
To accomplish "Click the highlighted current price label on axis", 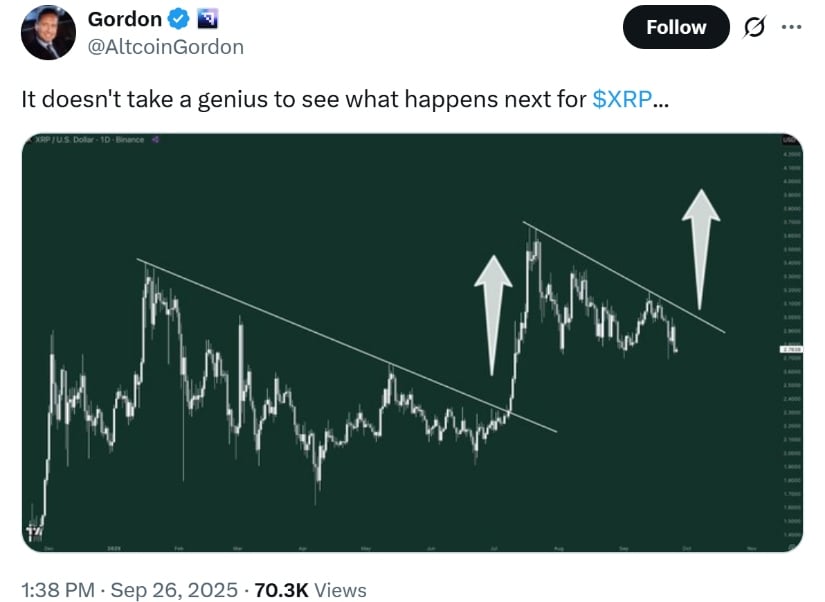I will pyautogui.click(x=791, y=349).
